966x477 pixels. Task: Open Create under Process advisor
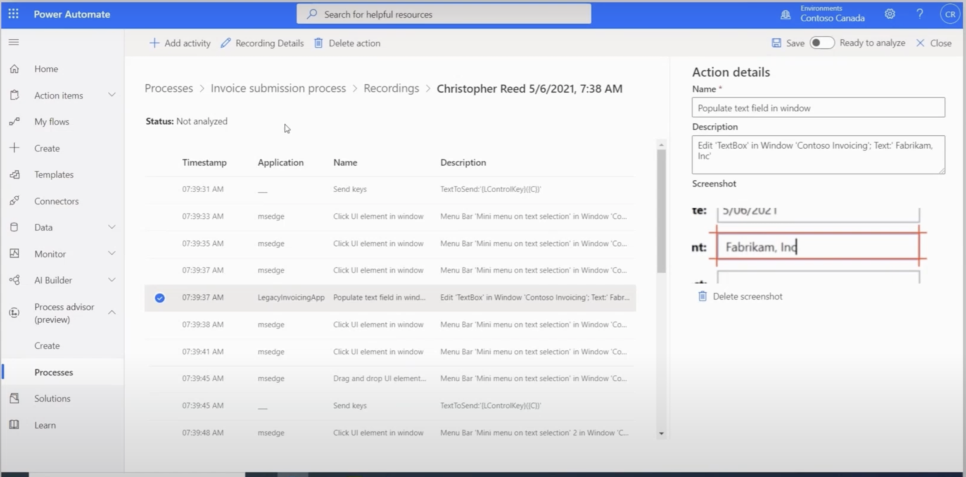click(47, 346)
